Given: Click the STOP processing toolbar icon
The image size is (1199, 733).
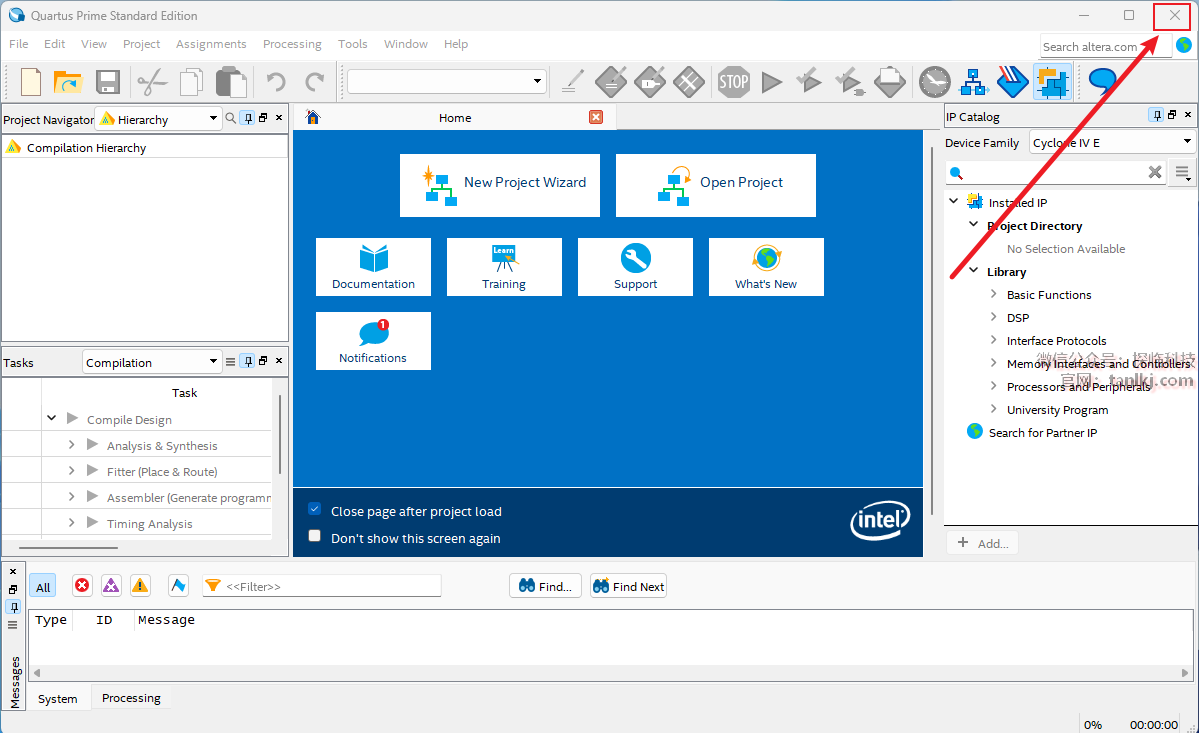Looking at the screenshot, I should (733, 81).
